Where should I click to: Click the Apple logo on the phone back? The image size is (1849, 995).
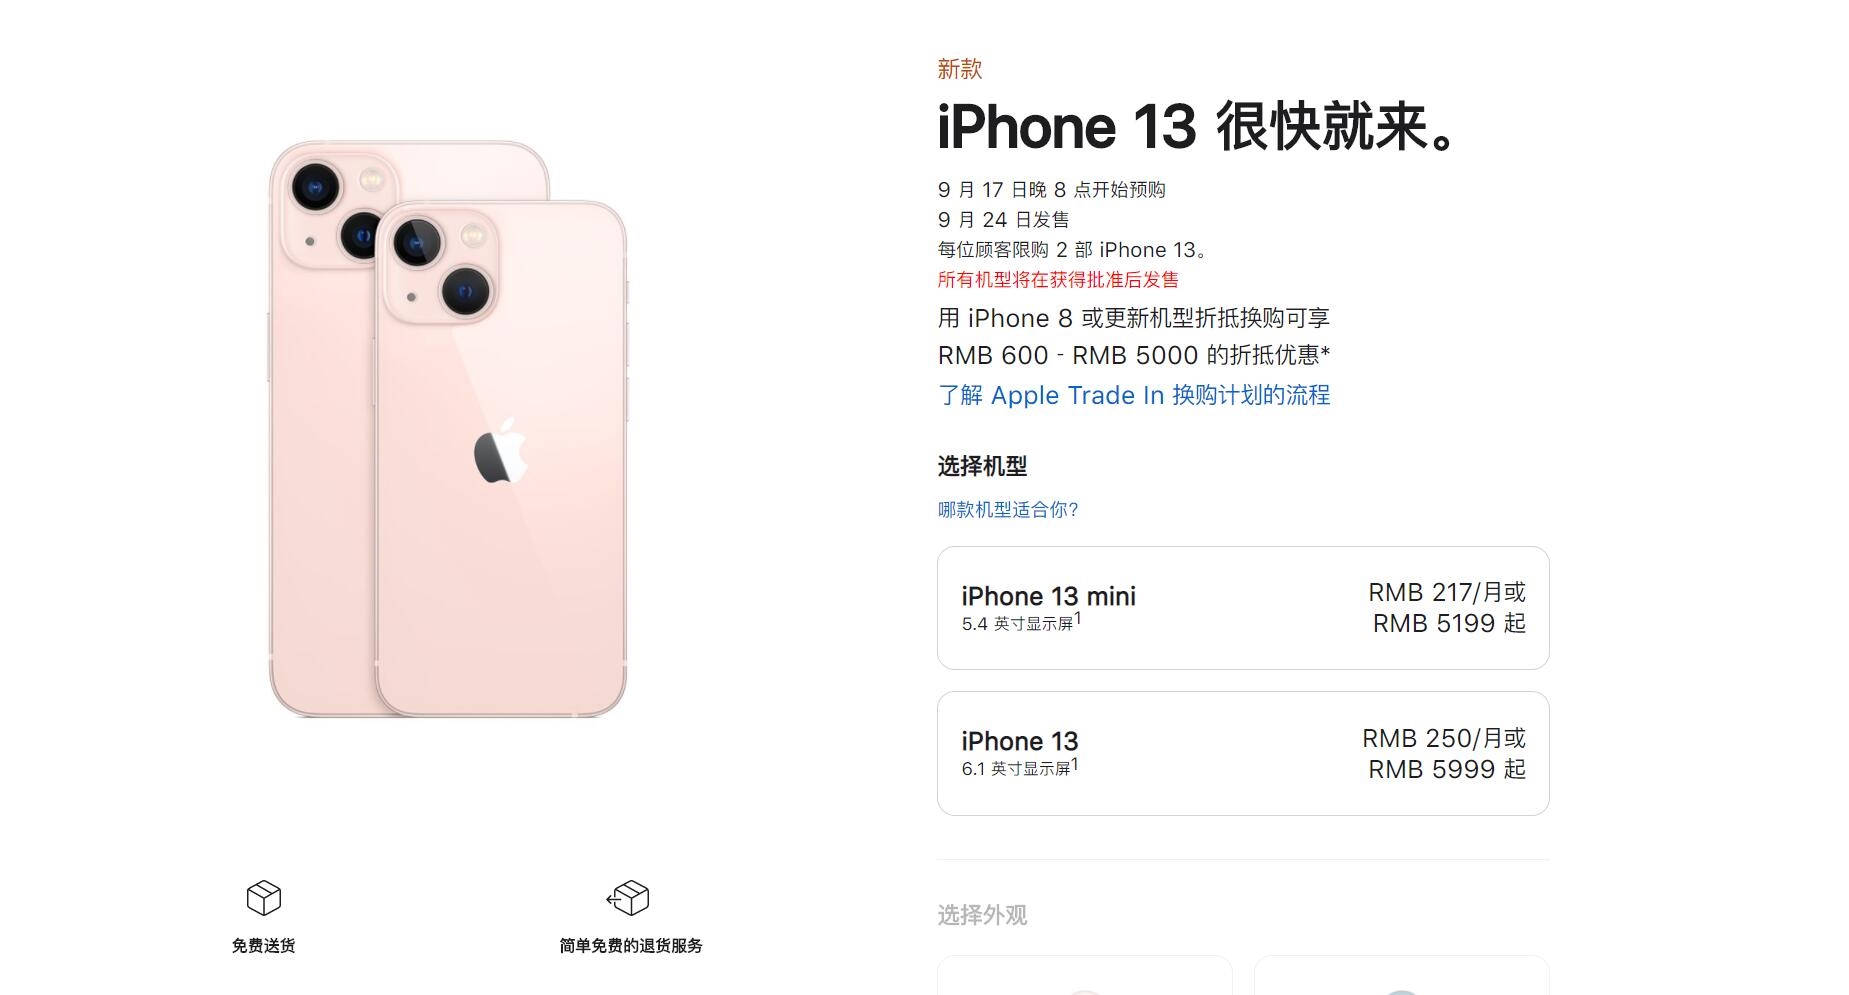click(x=500, y=451)
